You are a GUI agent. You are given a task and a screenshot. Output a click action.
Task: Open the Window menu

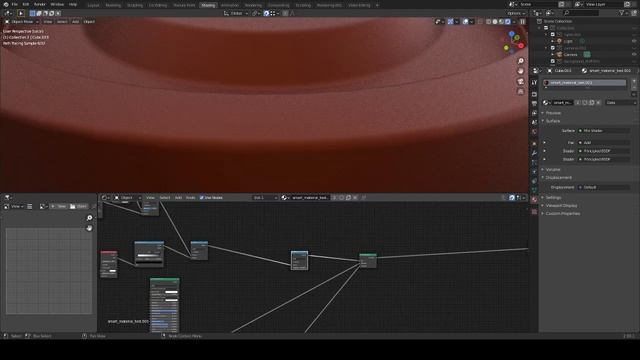(57, 4)
